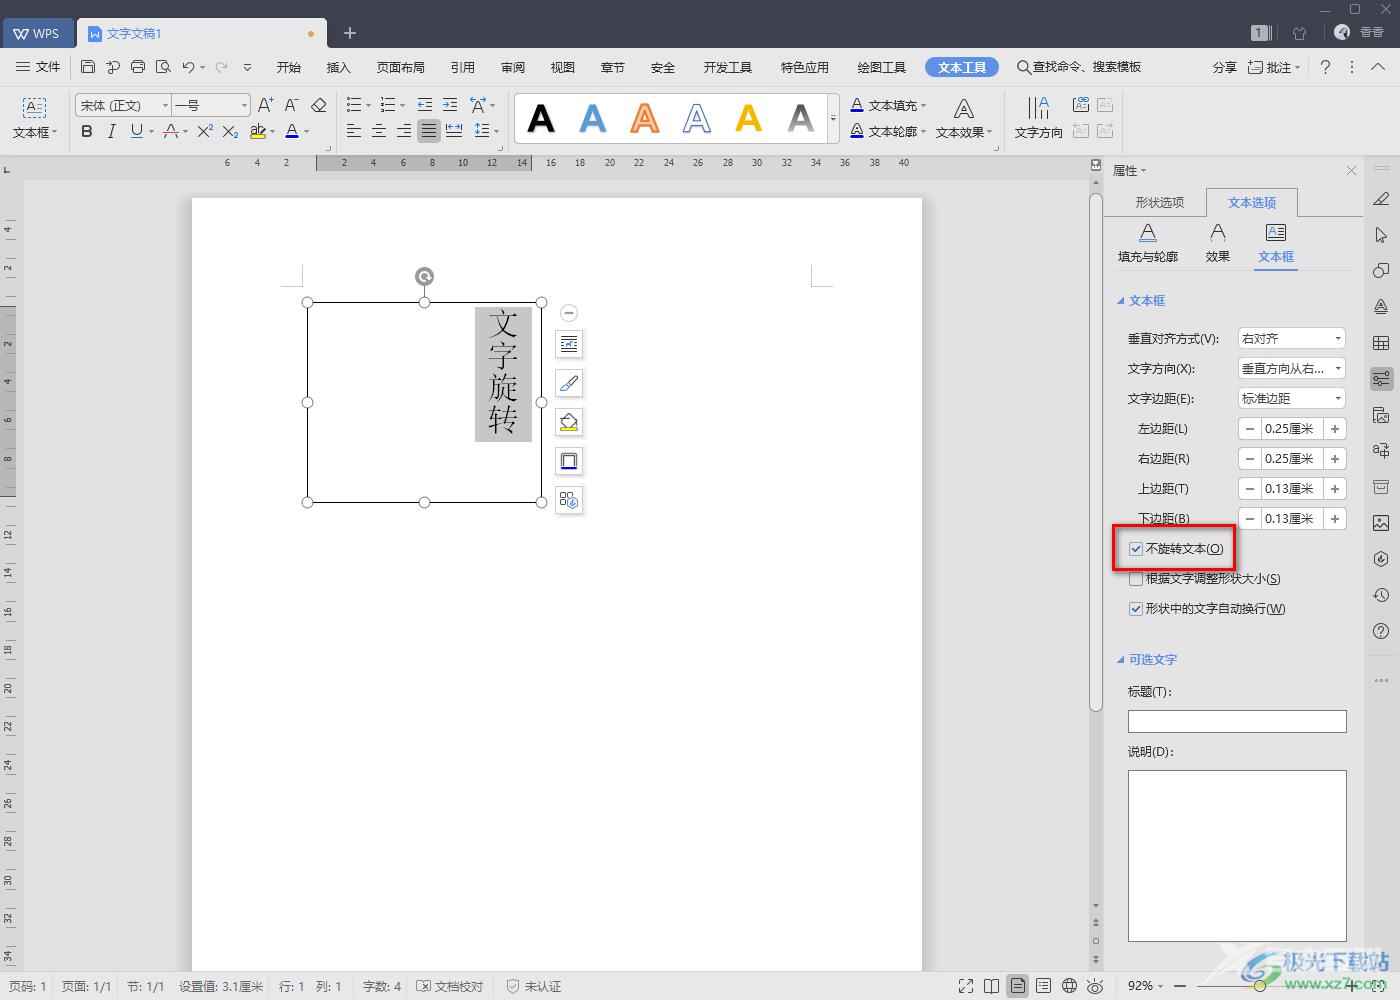The width and height of the screenshot is (1400, 1000).
Task: Open the 文件 menu
Action: tap(39, 67)
